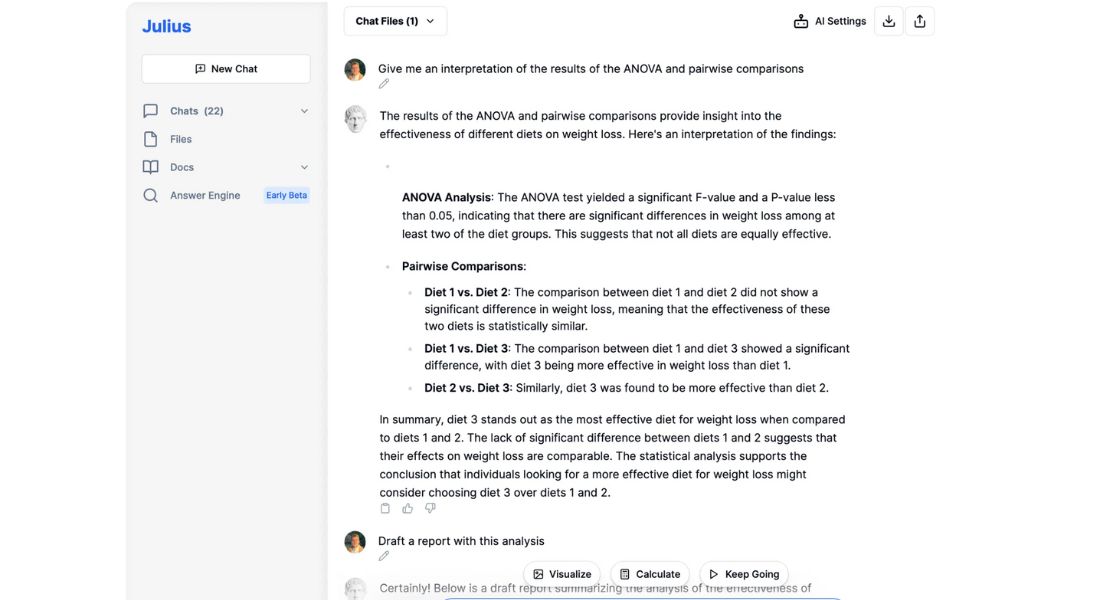
Task: Click the user avatar beside first prompt
Action: tap(355, 69)
